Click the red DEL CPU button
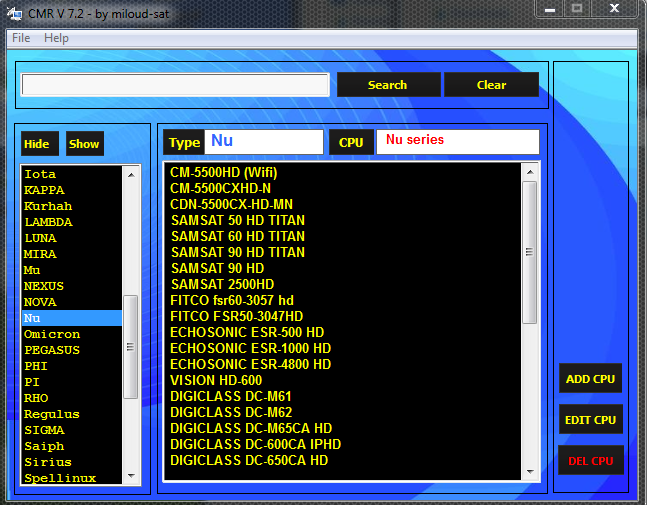Image resolution: width=647 pixels, height=505 pixels. [x=590, y=460]
